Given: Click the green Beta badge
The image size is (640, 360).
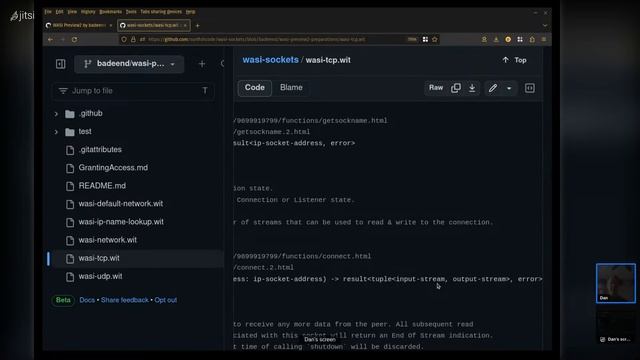Looking at the screenshot, I should click(x=63, y=300).
